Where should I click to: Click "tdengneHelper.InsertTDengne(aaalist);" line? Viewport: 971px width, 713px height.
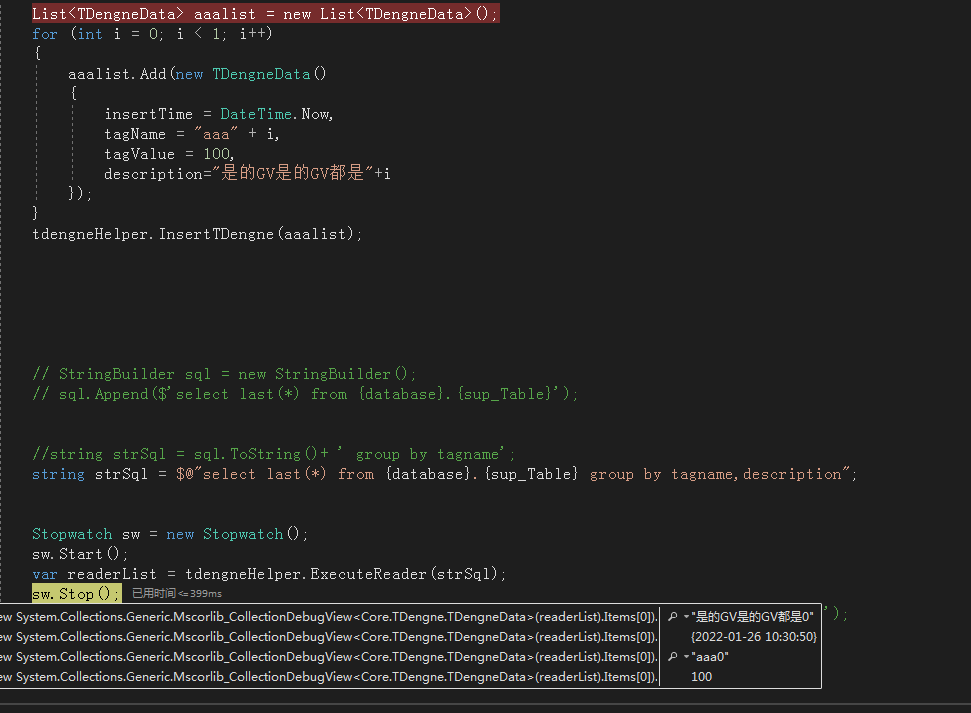coord(197,234)
